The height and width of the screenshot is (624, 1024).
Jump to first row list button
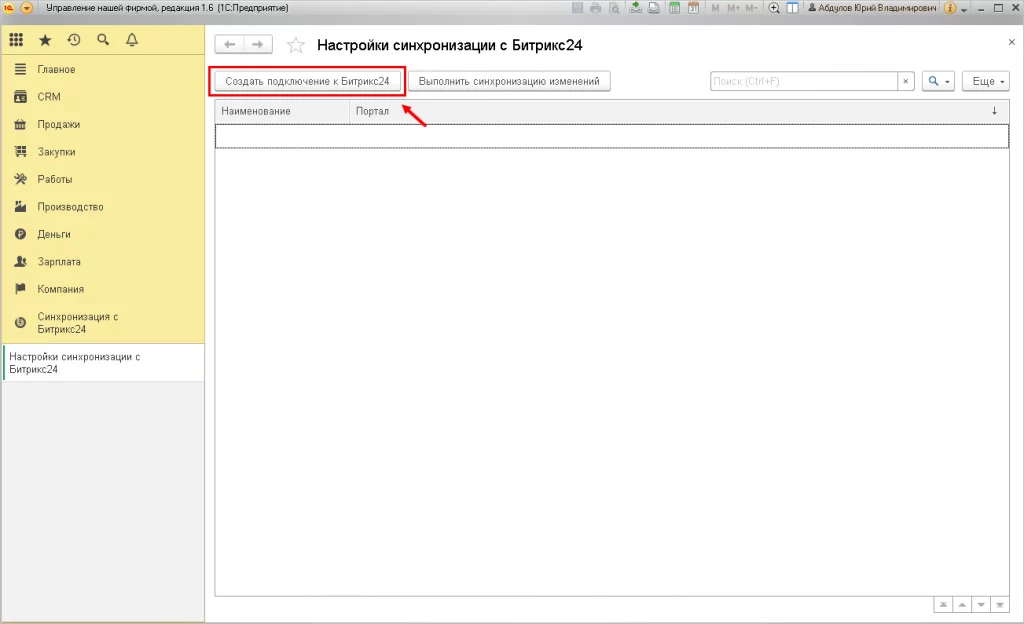(943, 605)
